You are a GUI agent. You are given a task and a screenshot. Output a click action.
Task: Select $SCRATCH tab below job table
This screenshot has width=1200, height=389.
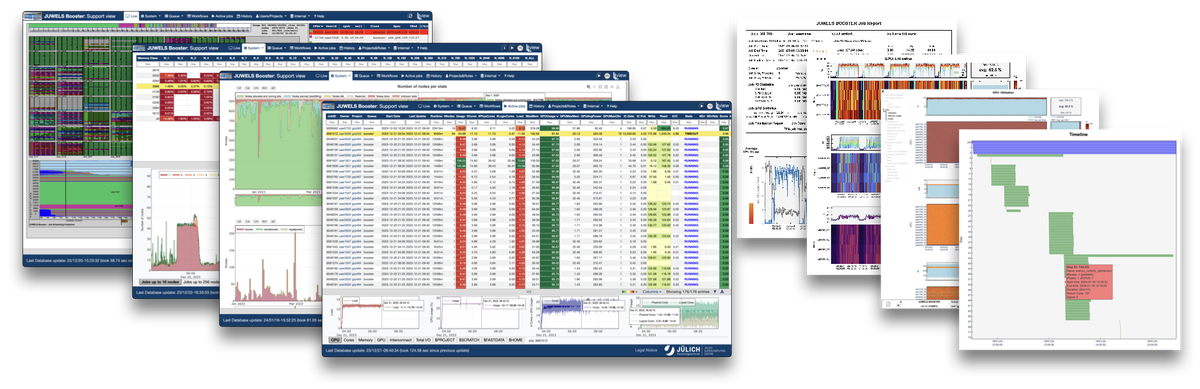(x=469, y=340)
